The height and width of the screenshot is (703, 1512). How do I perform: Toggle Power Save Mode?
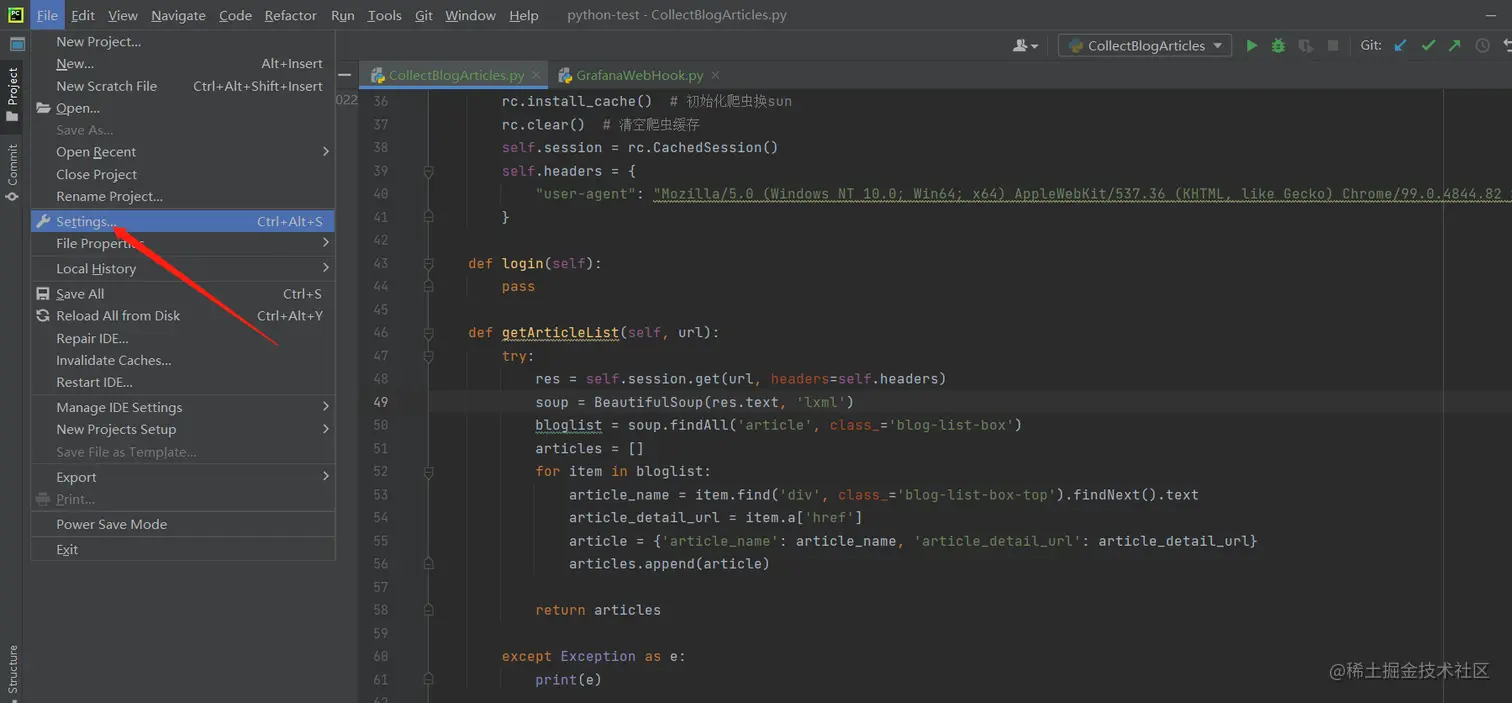(x=183, y=524)
